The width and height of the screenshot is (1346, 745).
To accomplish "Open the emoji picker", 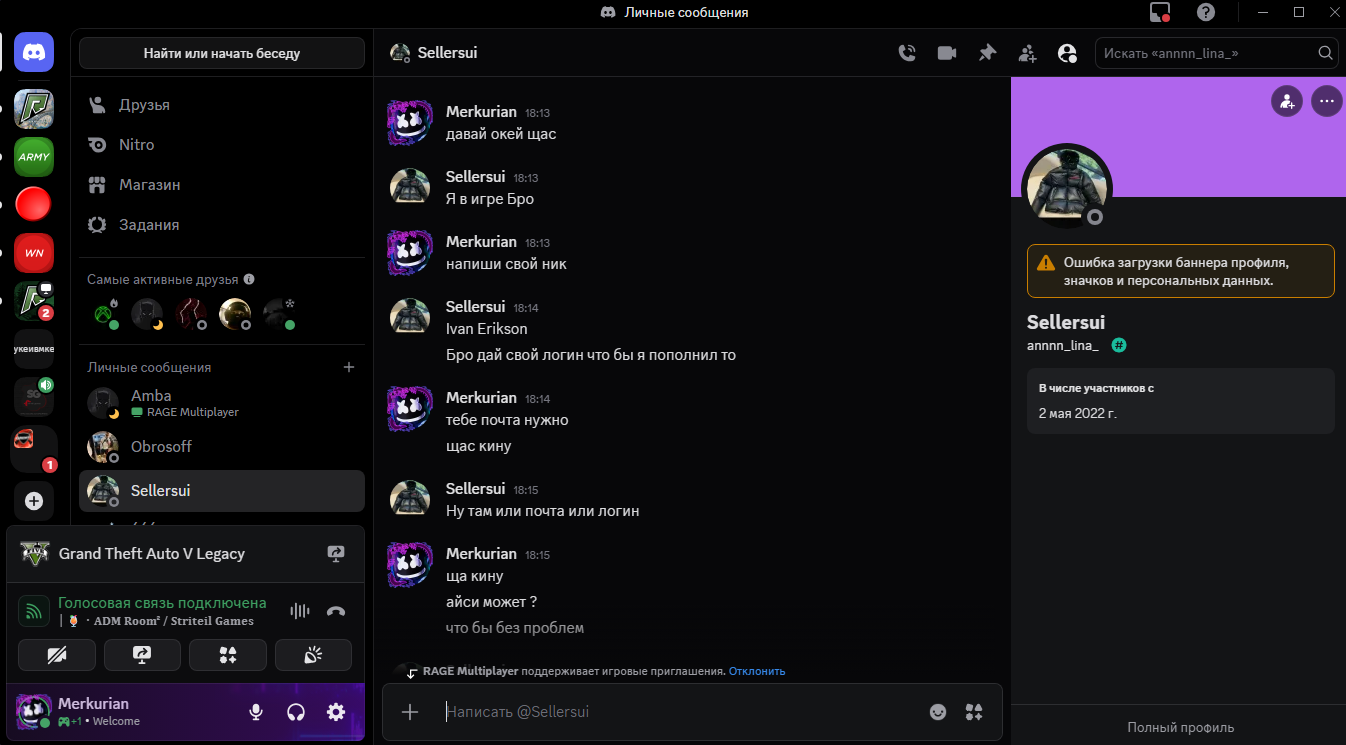I will pyautogui.click(x=938, y=712).
